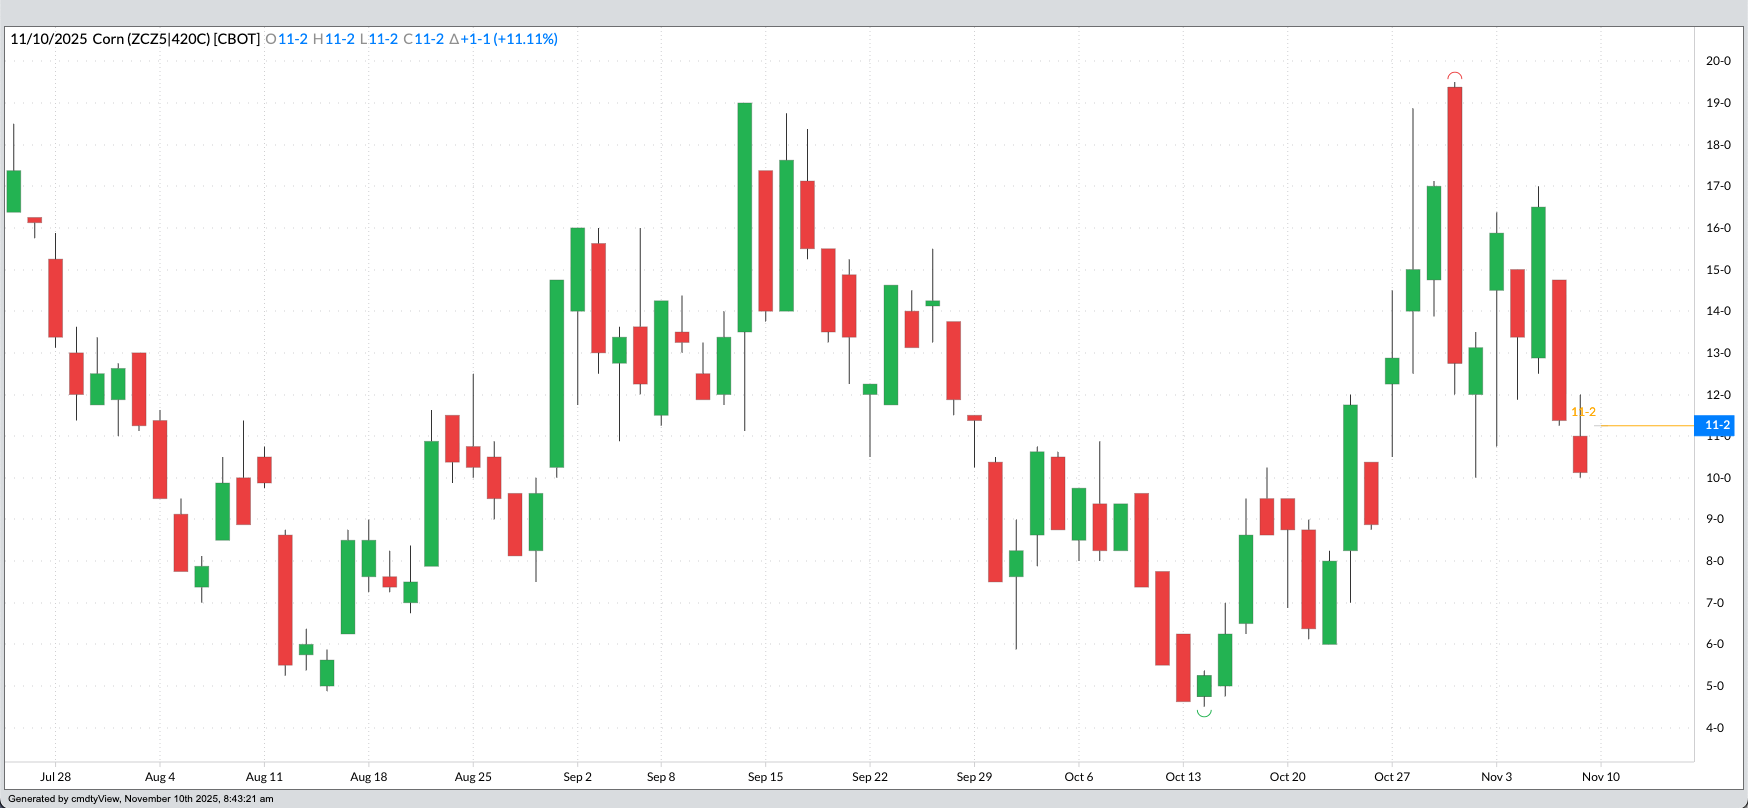The image size is (1748, 808).
Task: Select the close value C 11-2
Action: point(424,39)
